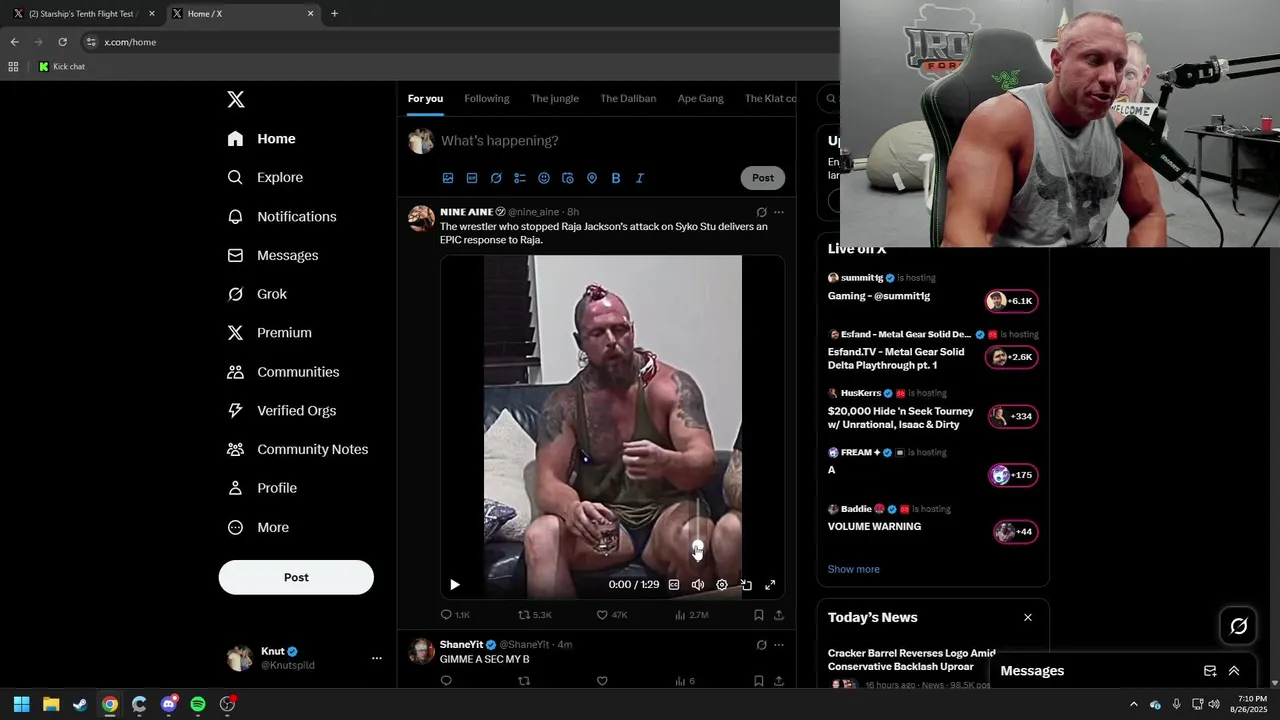Compose new message in Messages drawer
Viewport: 1280px width, 720px height.
[x=1210, y=671]
